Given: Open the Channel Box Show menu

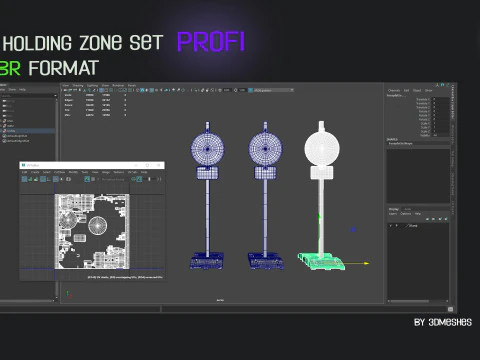Looking at the screenshot, I should point(429,90).
